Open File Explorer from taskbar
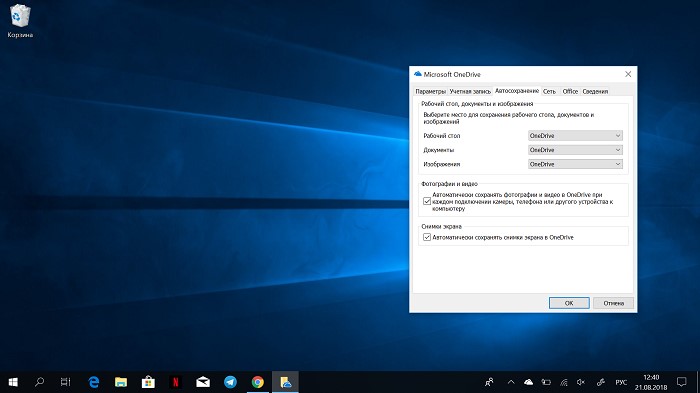Image resolution: width=700 pixels, height=393 pixels. pos(121,382)
